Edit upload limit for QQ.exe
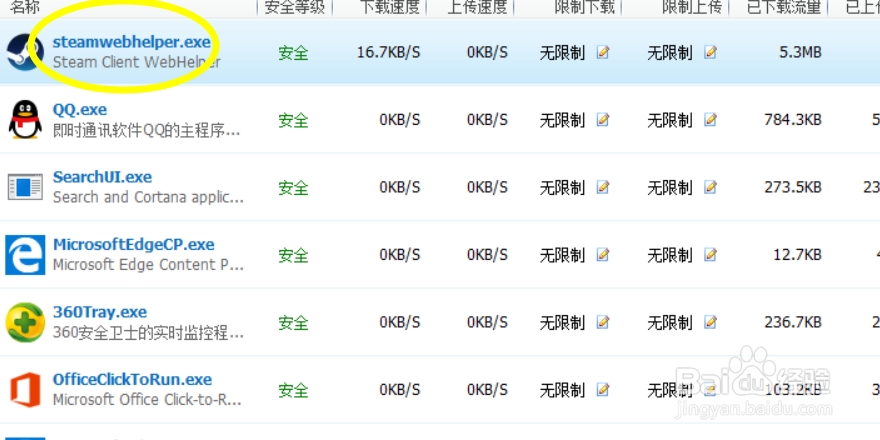This screenshot has width=880, height=440. 711,120
